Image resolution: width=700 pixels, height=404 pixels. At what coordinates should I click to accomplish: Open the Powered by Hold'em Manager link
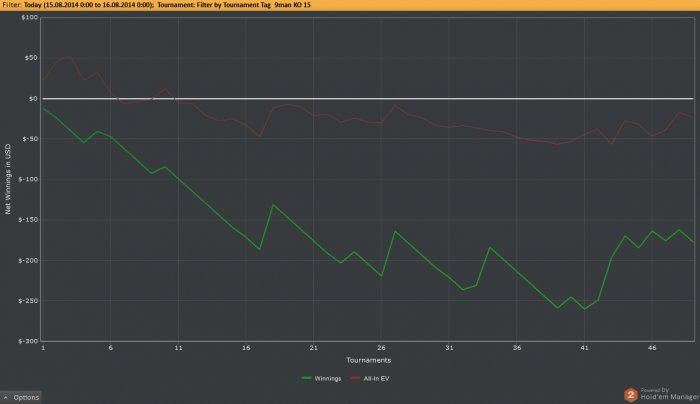(670, 394)
